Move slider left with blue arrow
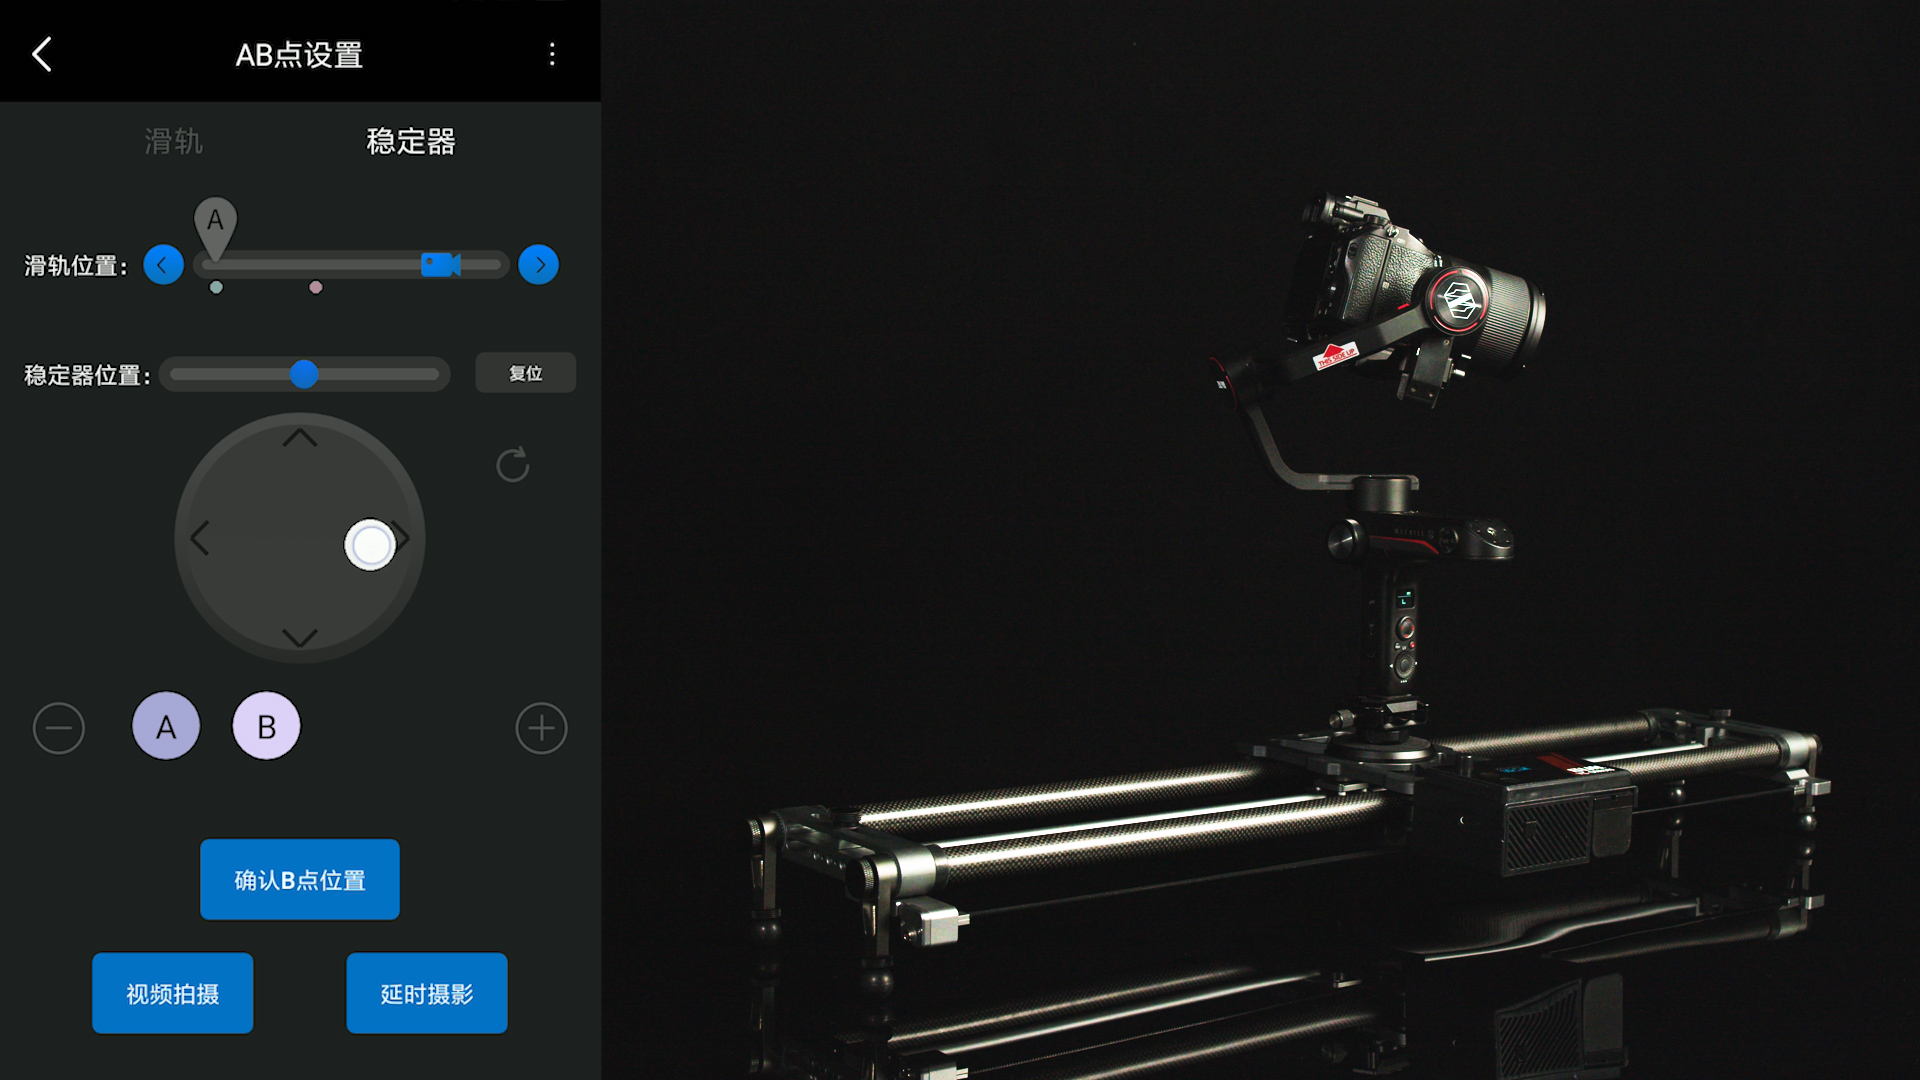 (163, 265)
